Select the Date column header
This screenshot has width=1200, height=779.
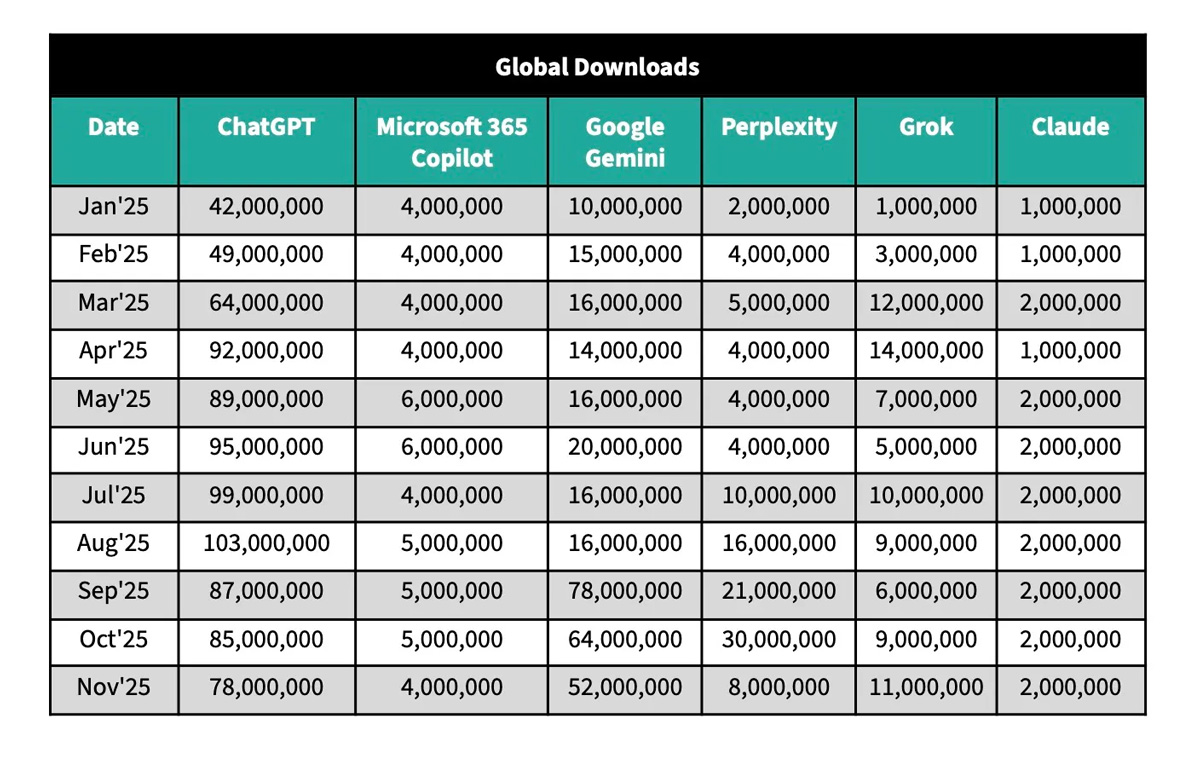(113, 127)
